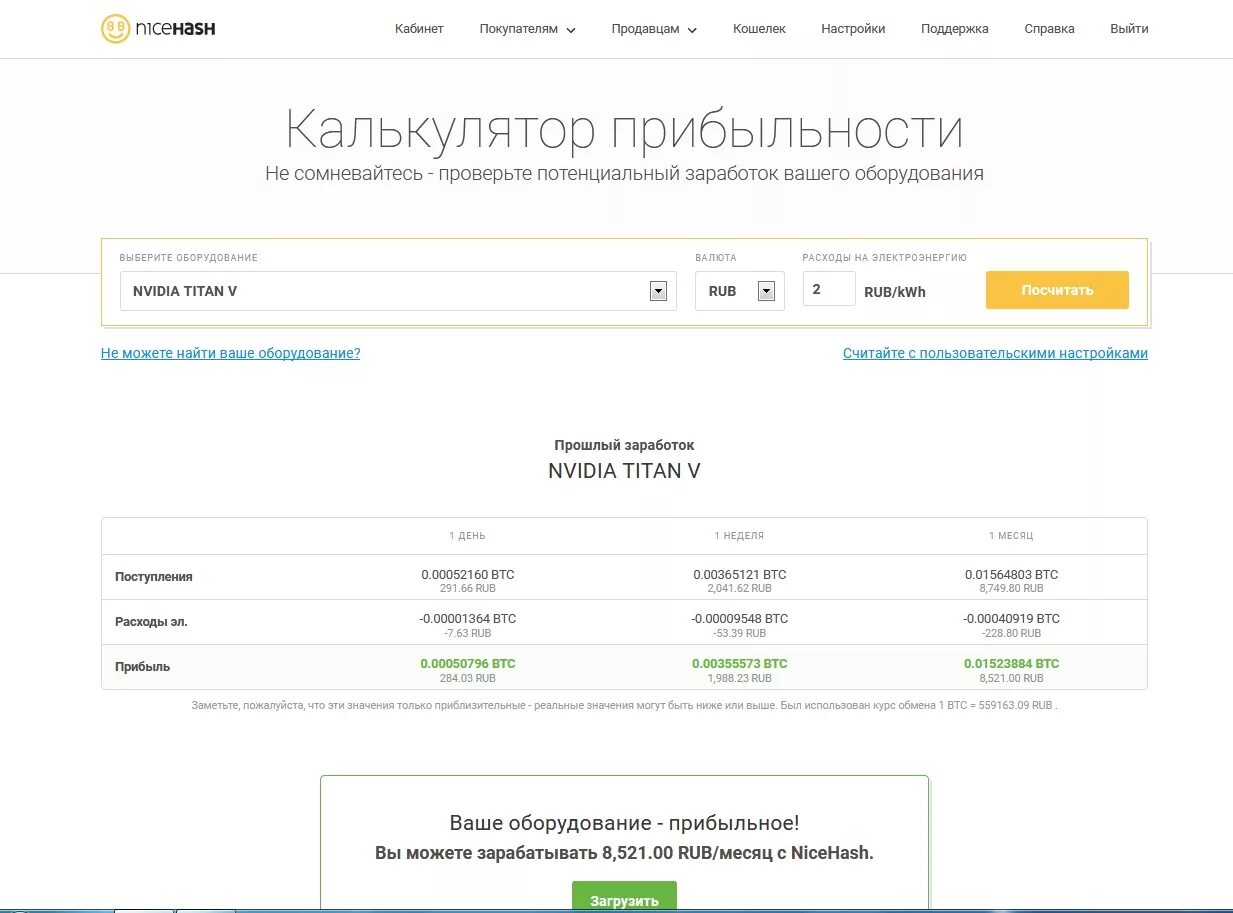Click the Посчитать button

(1057, 290)
